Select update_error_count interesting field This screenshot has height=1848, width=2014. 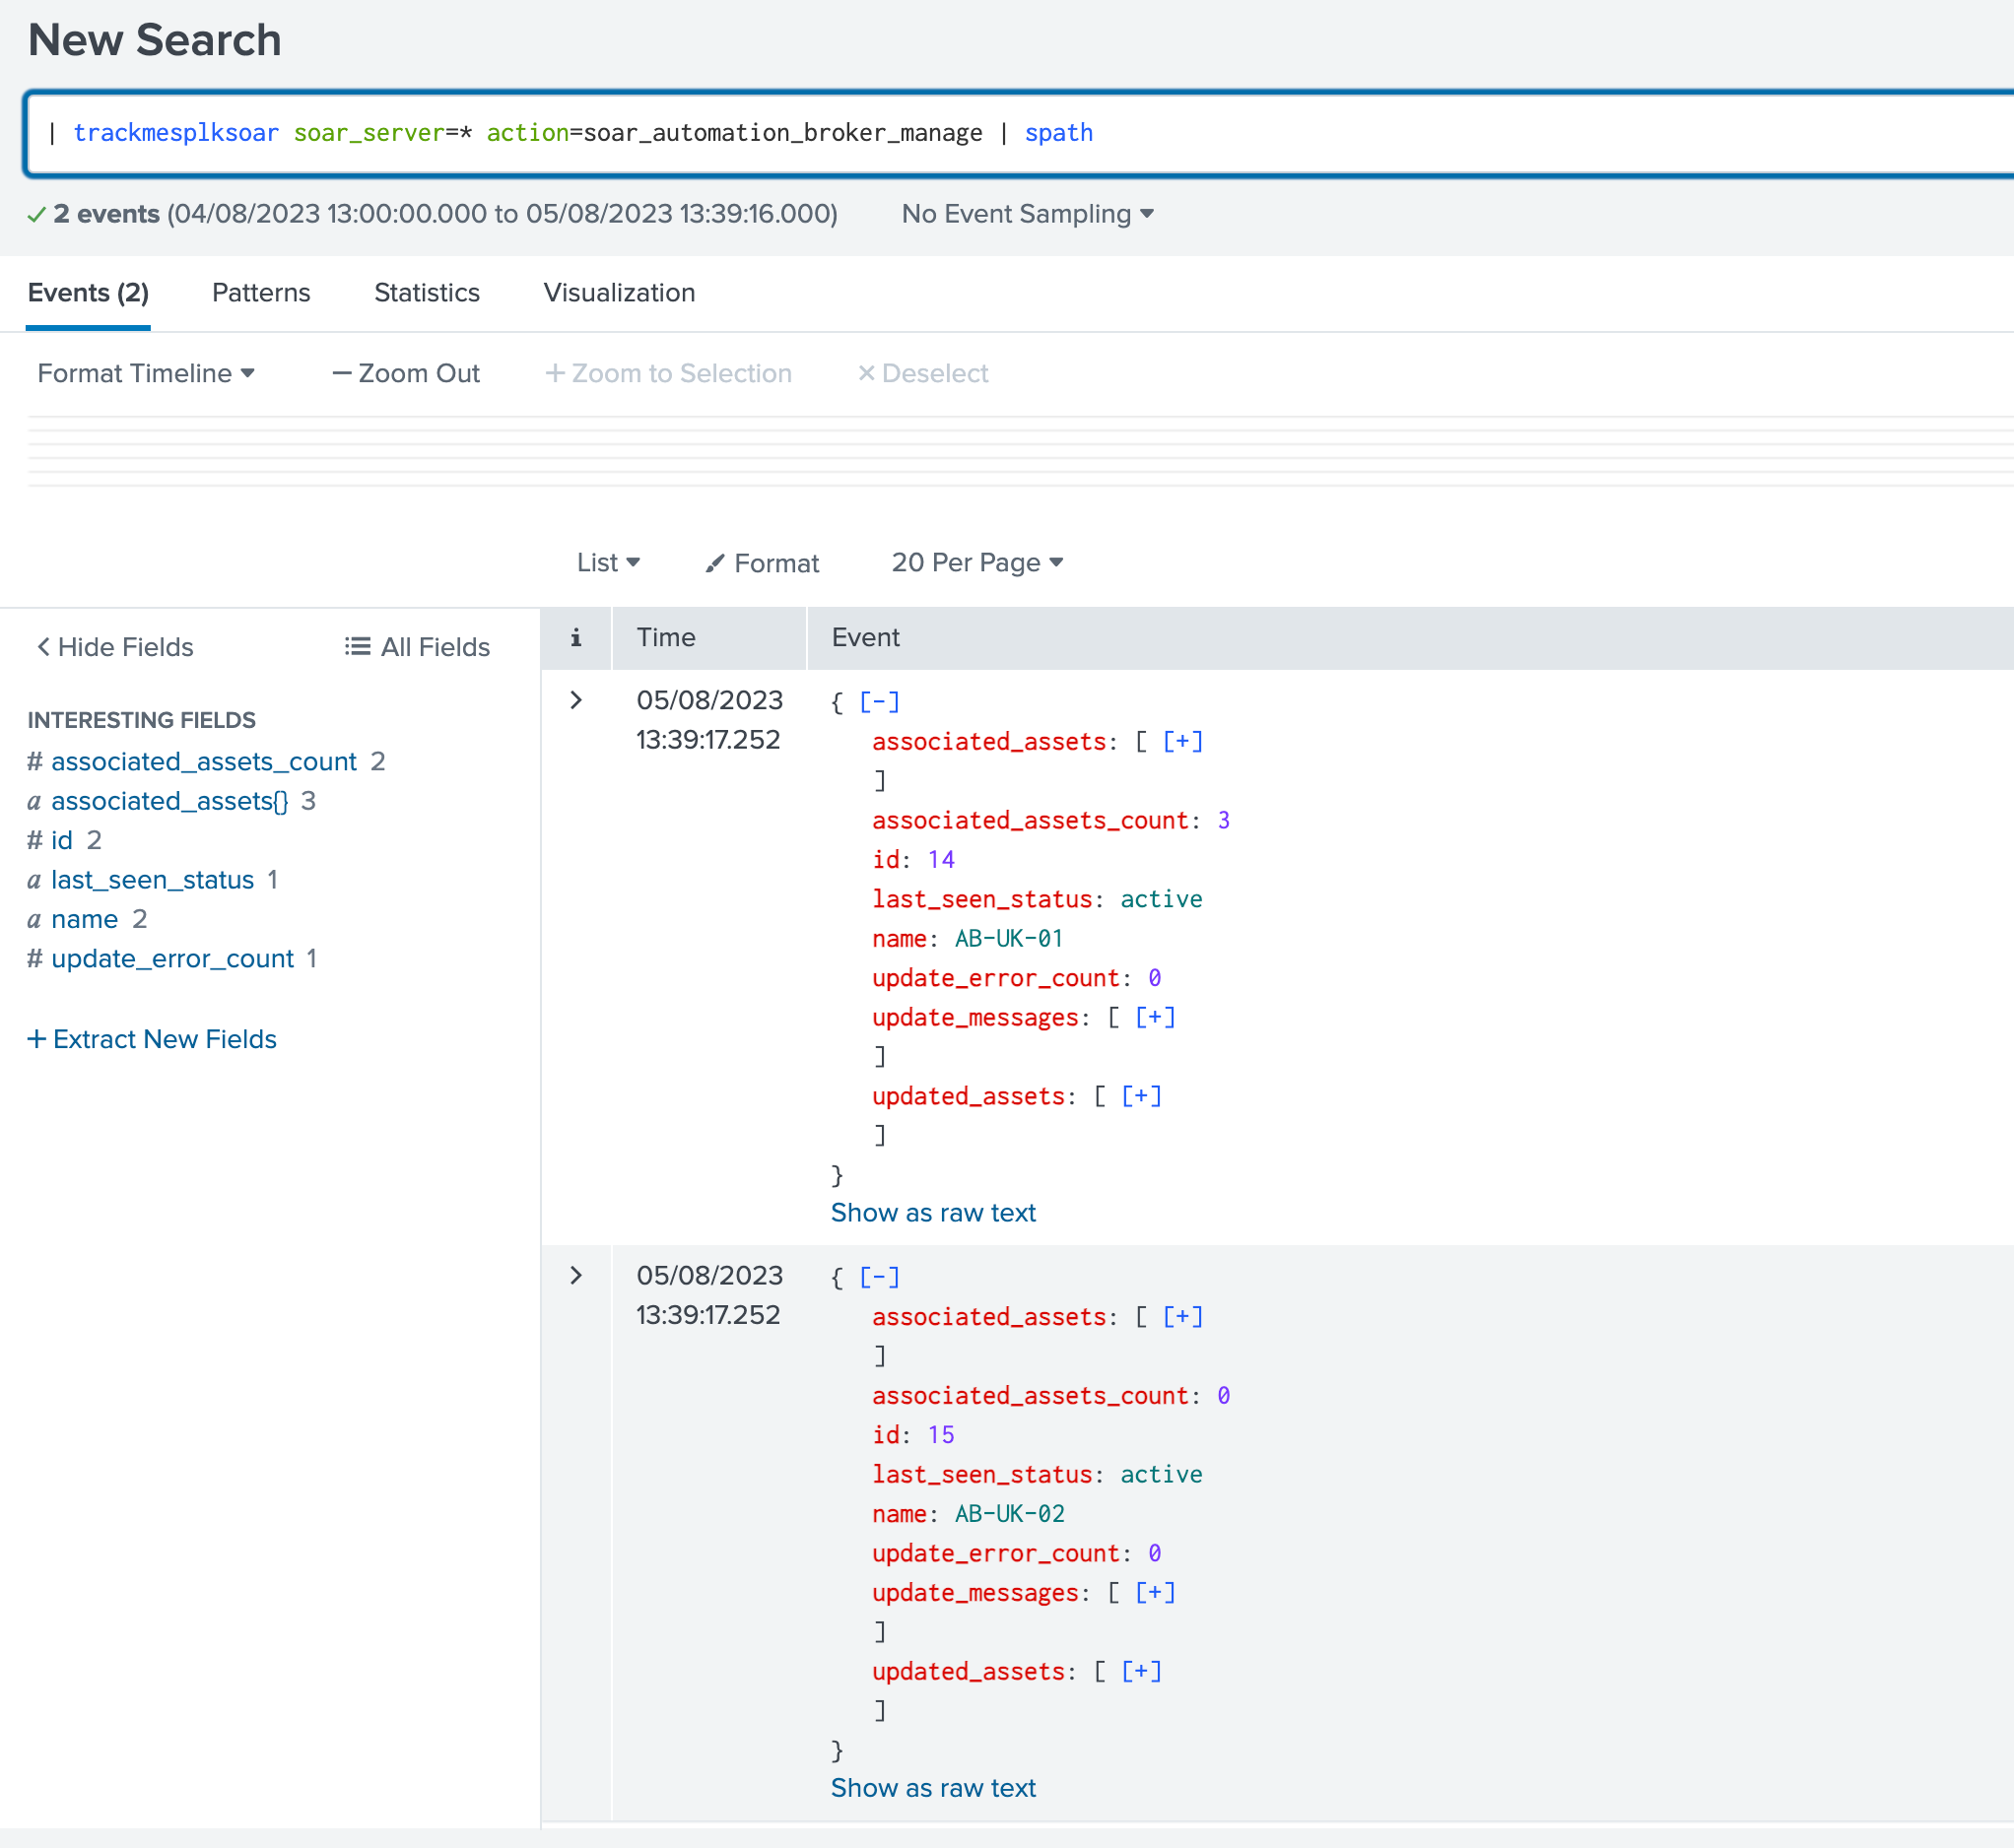(x=173, y=958)
